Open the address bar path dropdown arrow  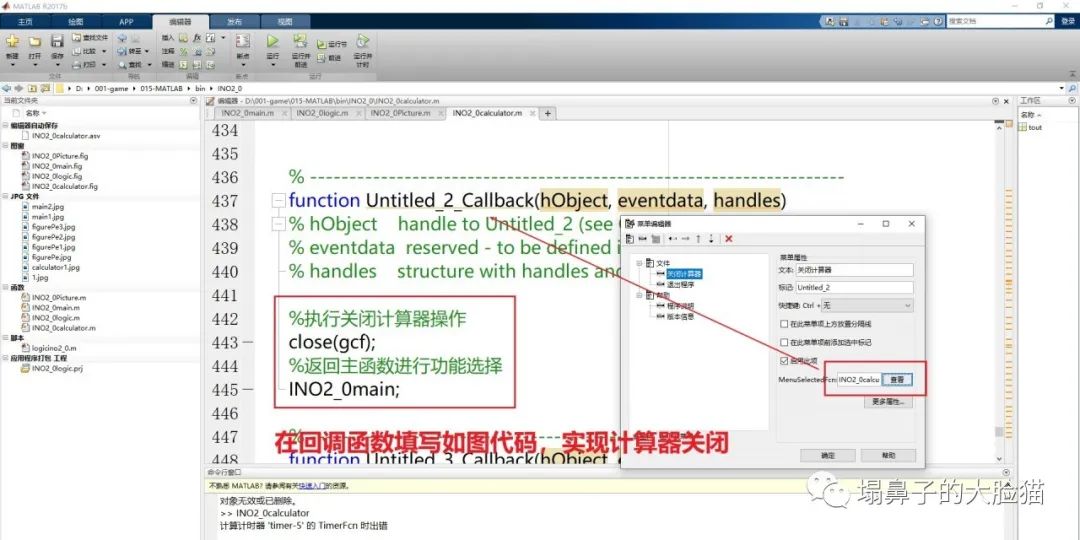1060,88
